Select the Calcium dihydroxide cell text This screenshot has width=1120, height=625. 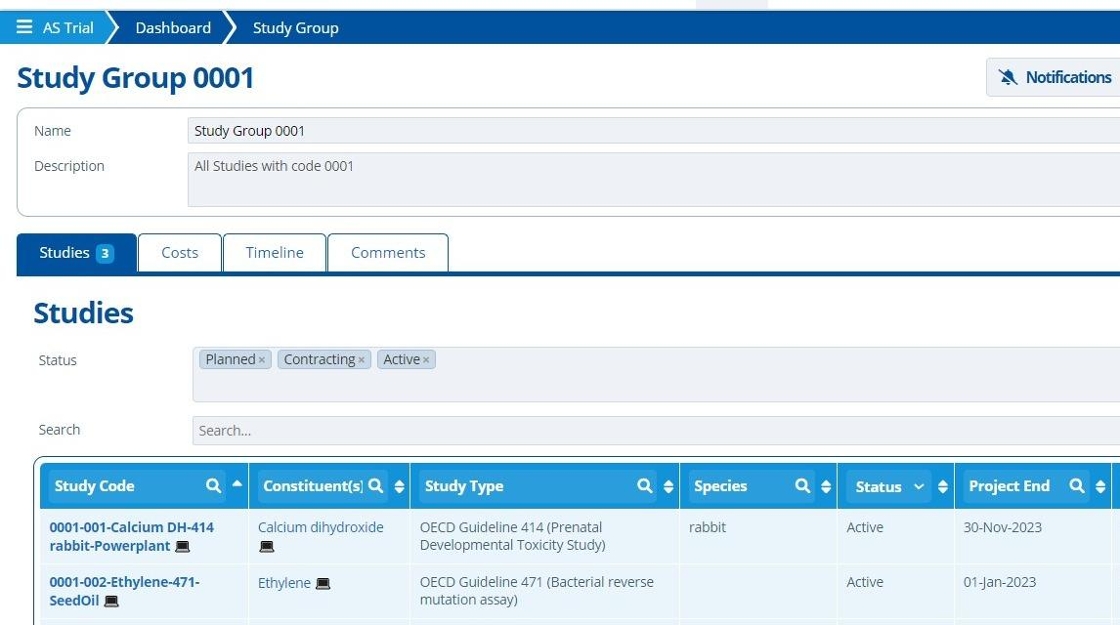click(321, 527)
